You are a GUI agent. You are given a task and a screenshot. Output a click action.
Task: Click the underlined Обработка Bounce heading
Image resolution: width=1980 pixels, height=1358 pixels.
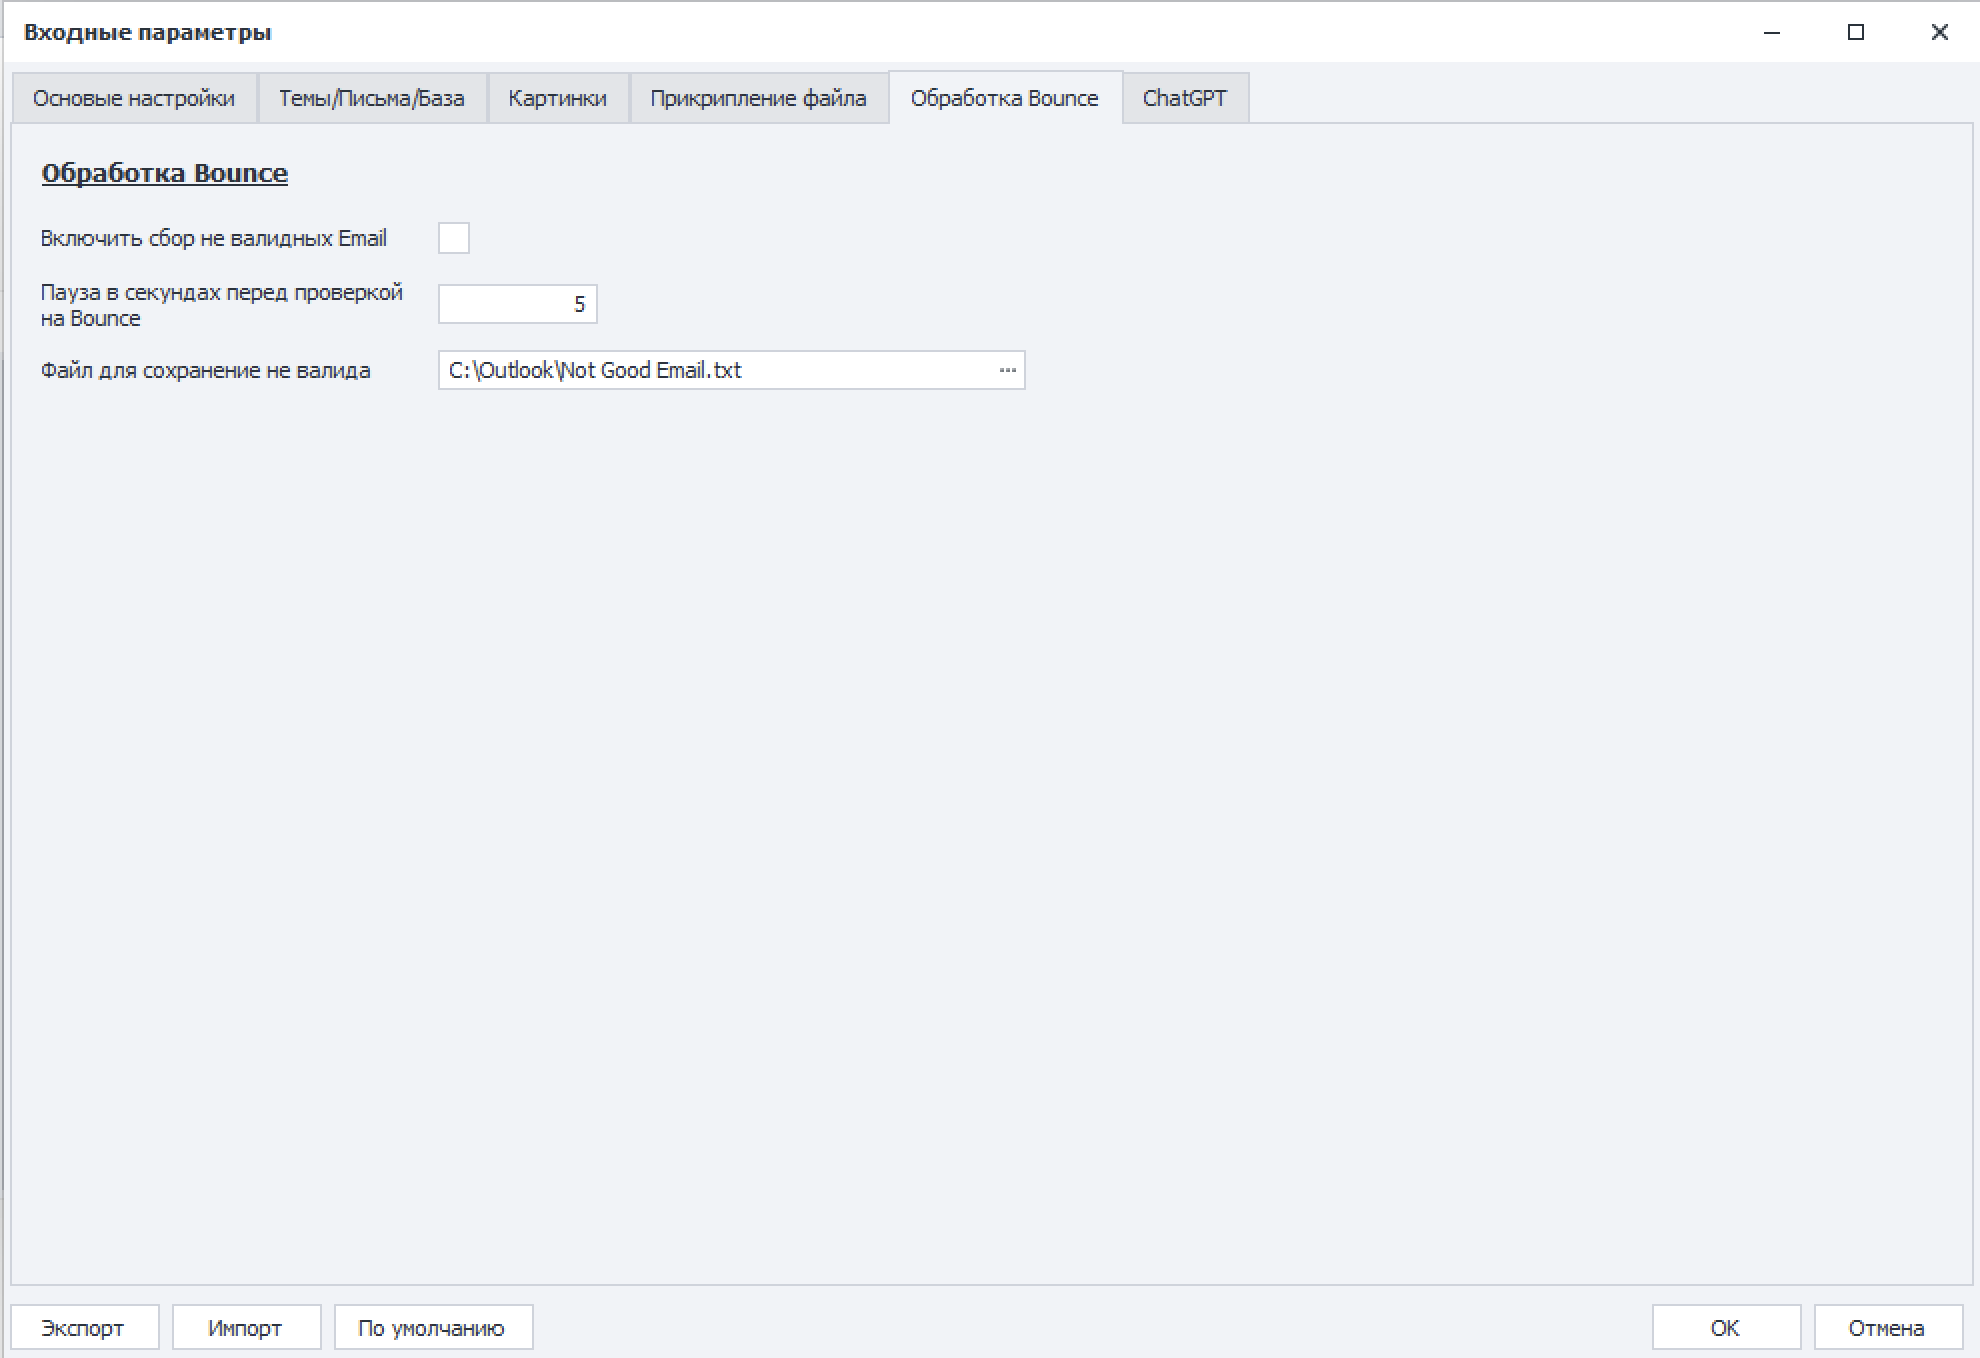165,173
